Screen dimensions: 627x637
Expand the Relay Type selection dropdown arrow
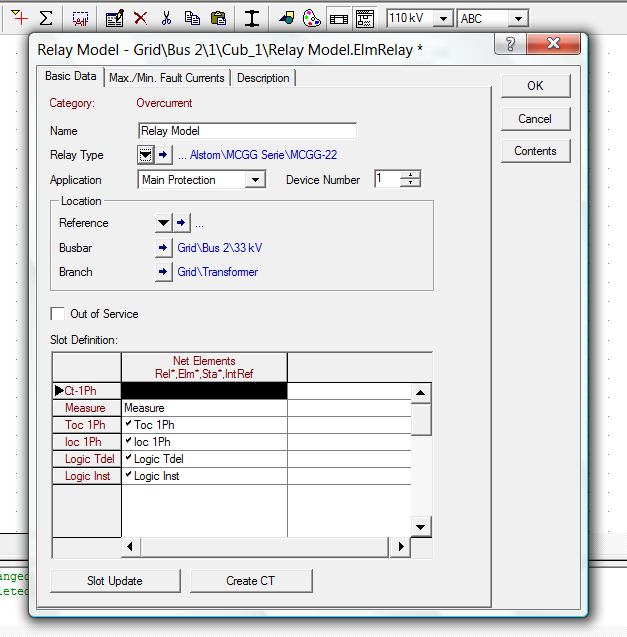pos(146,155)
